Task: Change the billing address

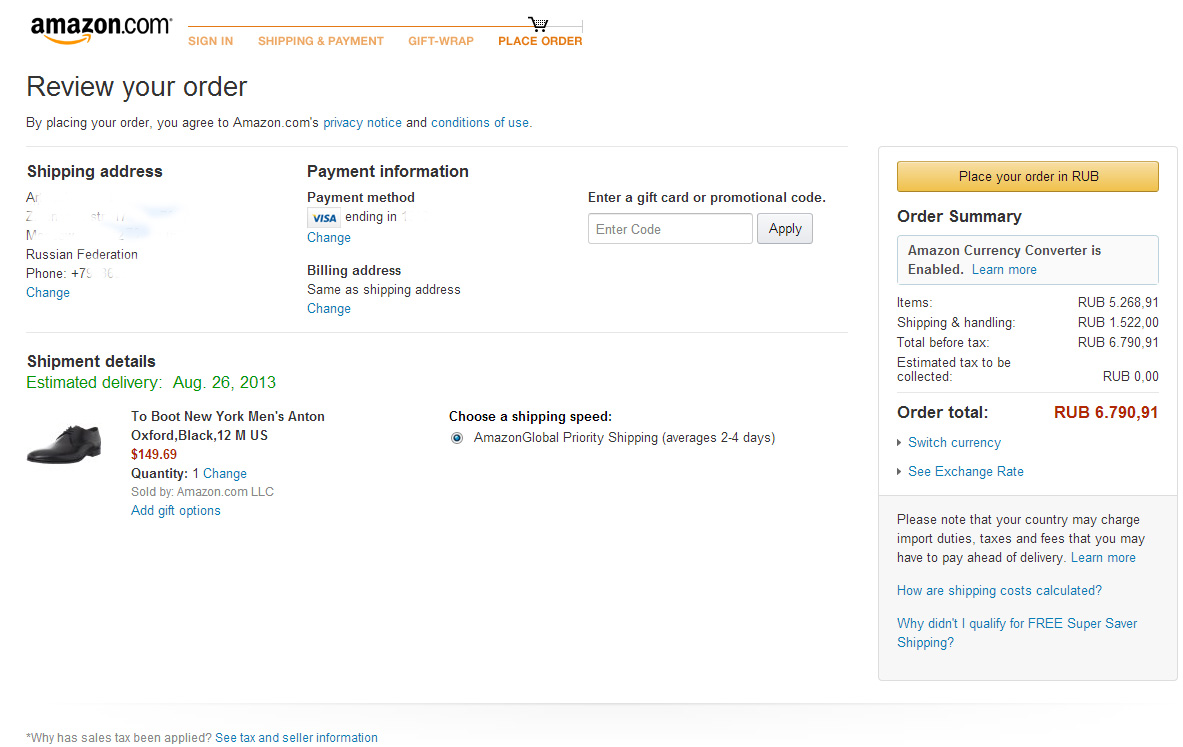Action: [x=329, y=309]
